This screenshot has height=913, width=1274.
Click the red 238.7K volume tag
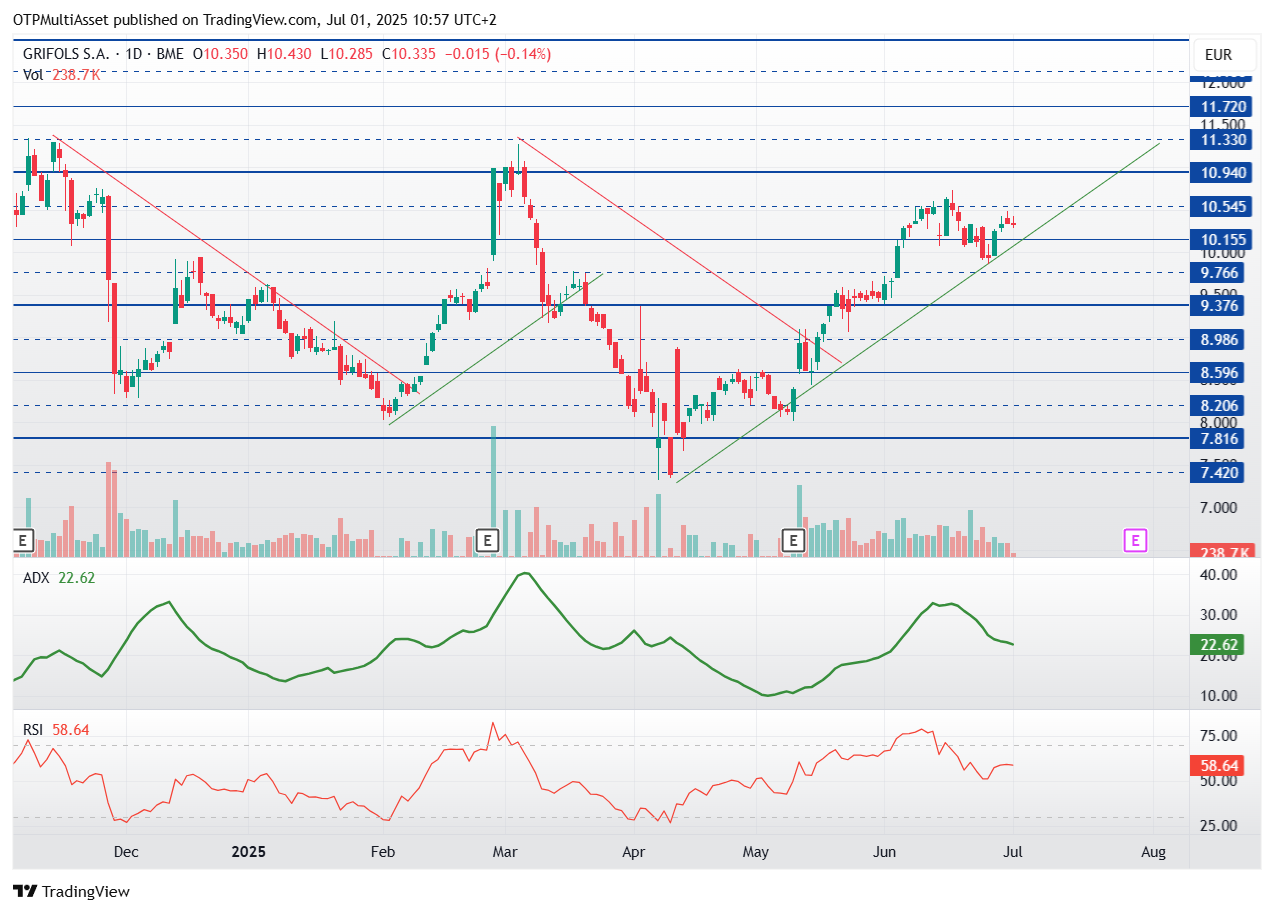[x=1220, y=552]
